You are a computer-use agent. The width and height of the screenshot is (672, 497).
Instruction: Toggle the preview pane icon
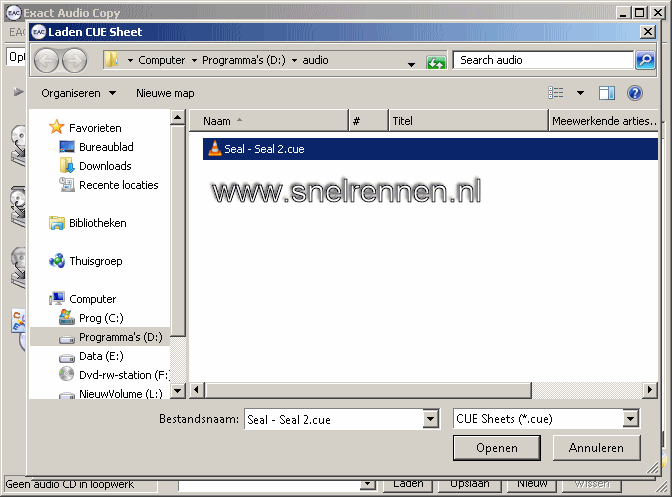606,93
